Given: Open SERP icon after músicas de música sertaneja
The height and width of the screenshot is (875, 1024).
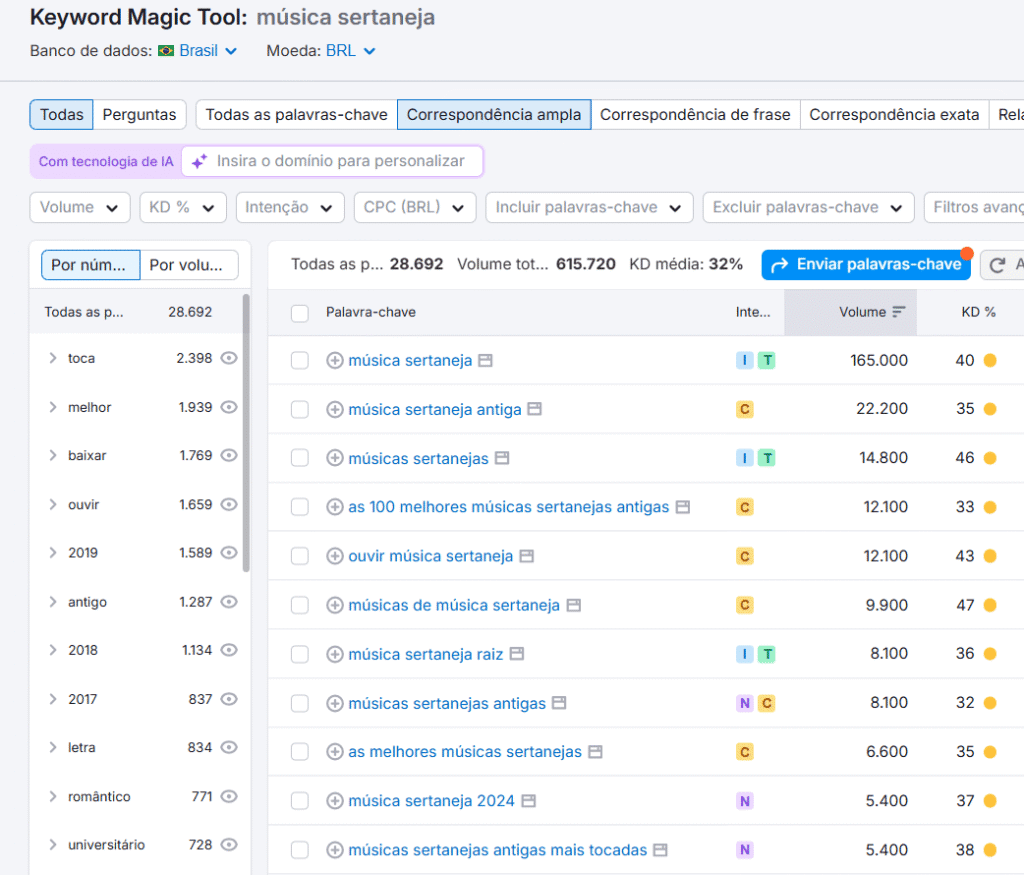Looking at the screenshot, I should 573,605.
